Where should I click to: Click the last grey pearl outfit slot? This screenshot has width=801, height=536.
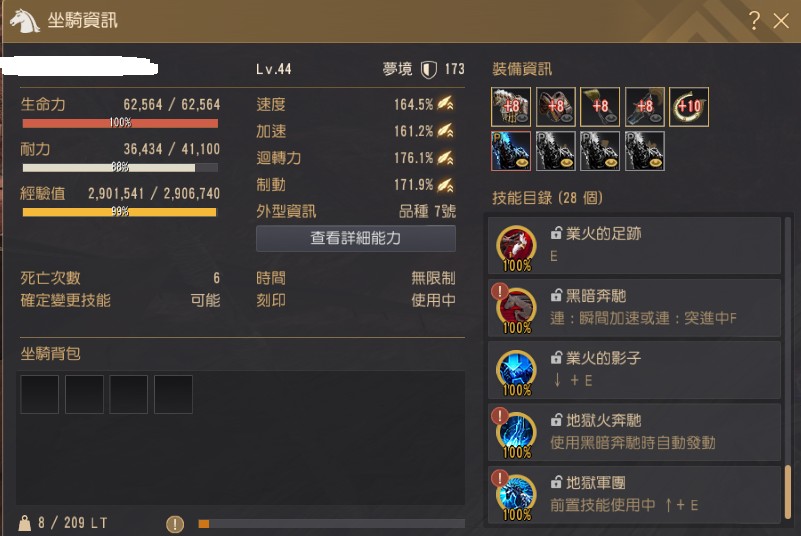click(645, 151)
